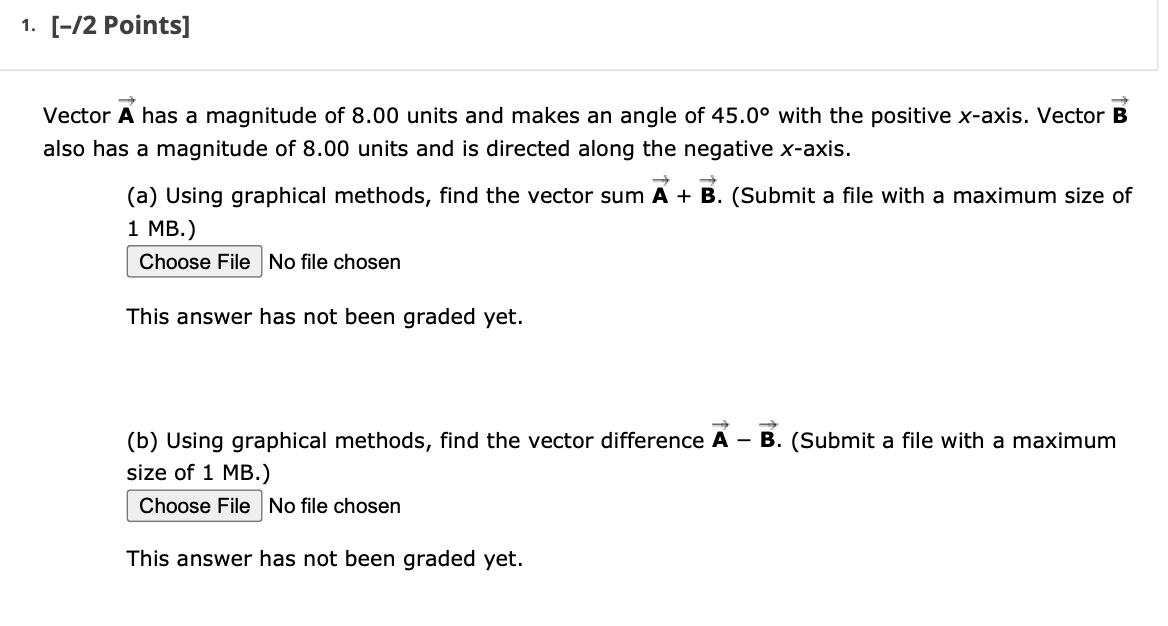Click the "(a)" part label
This screenshot has width=1168, height=626.
point(143,196)
